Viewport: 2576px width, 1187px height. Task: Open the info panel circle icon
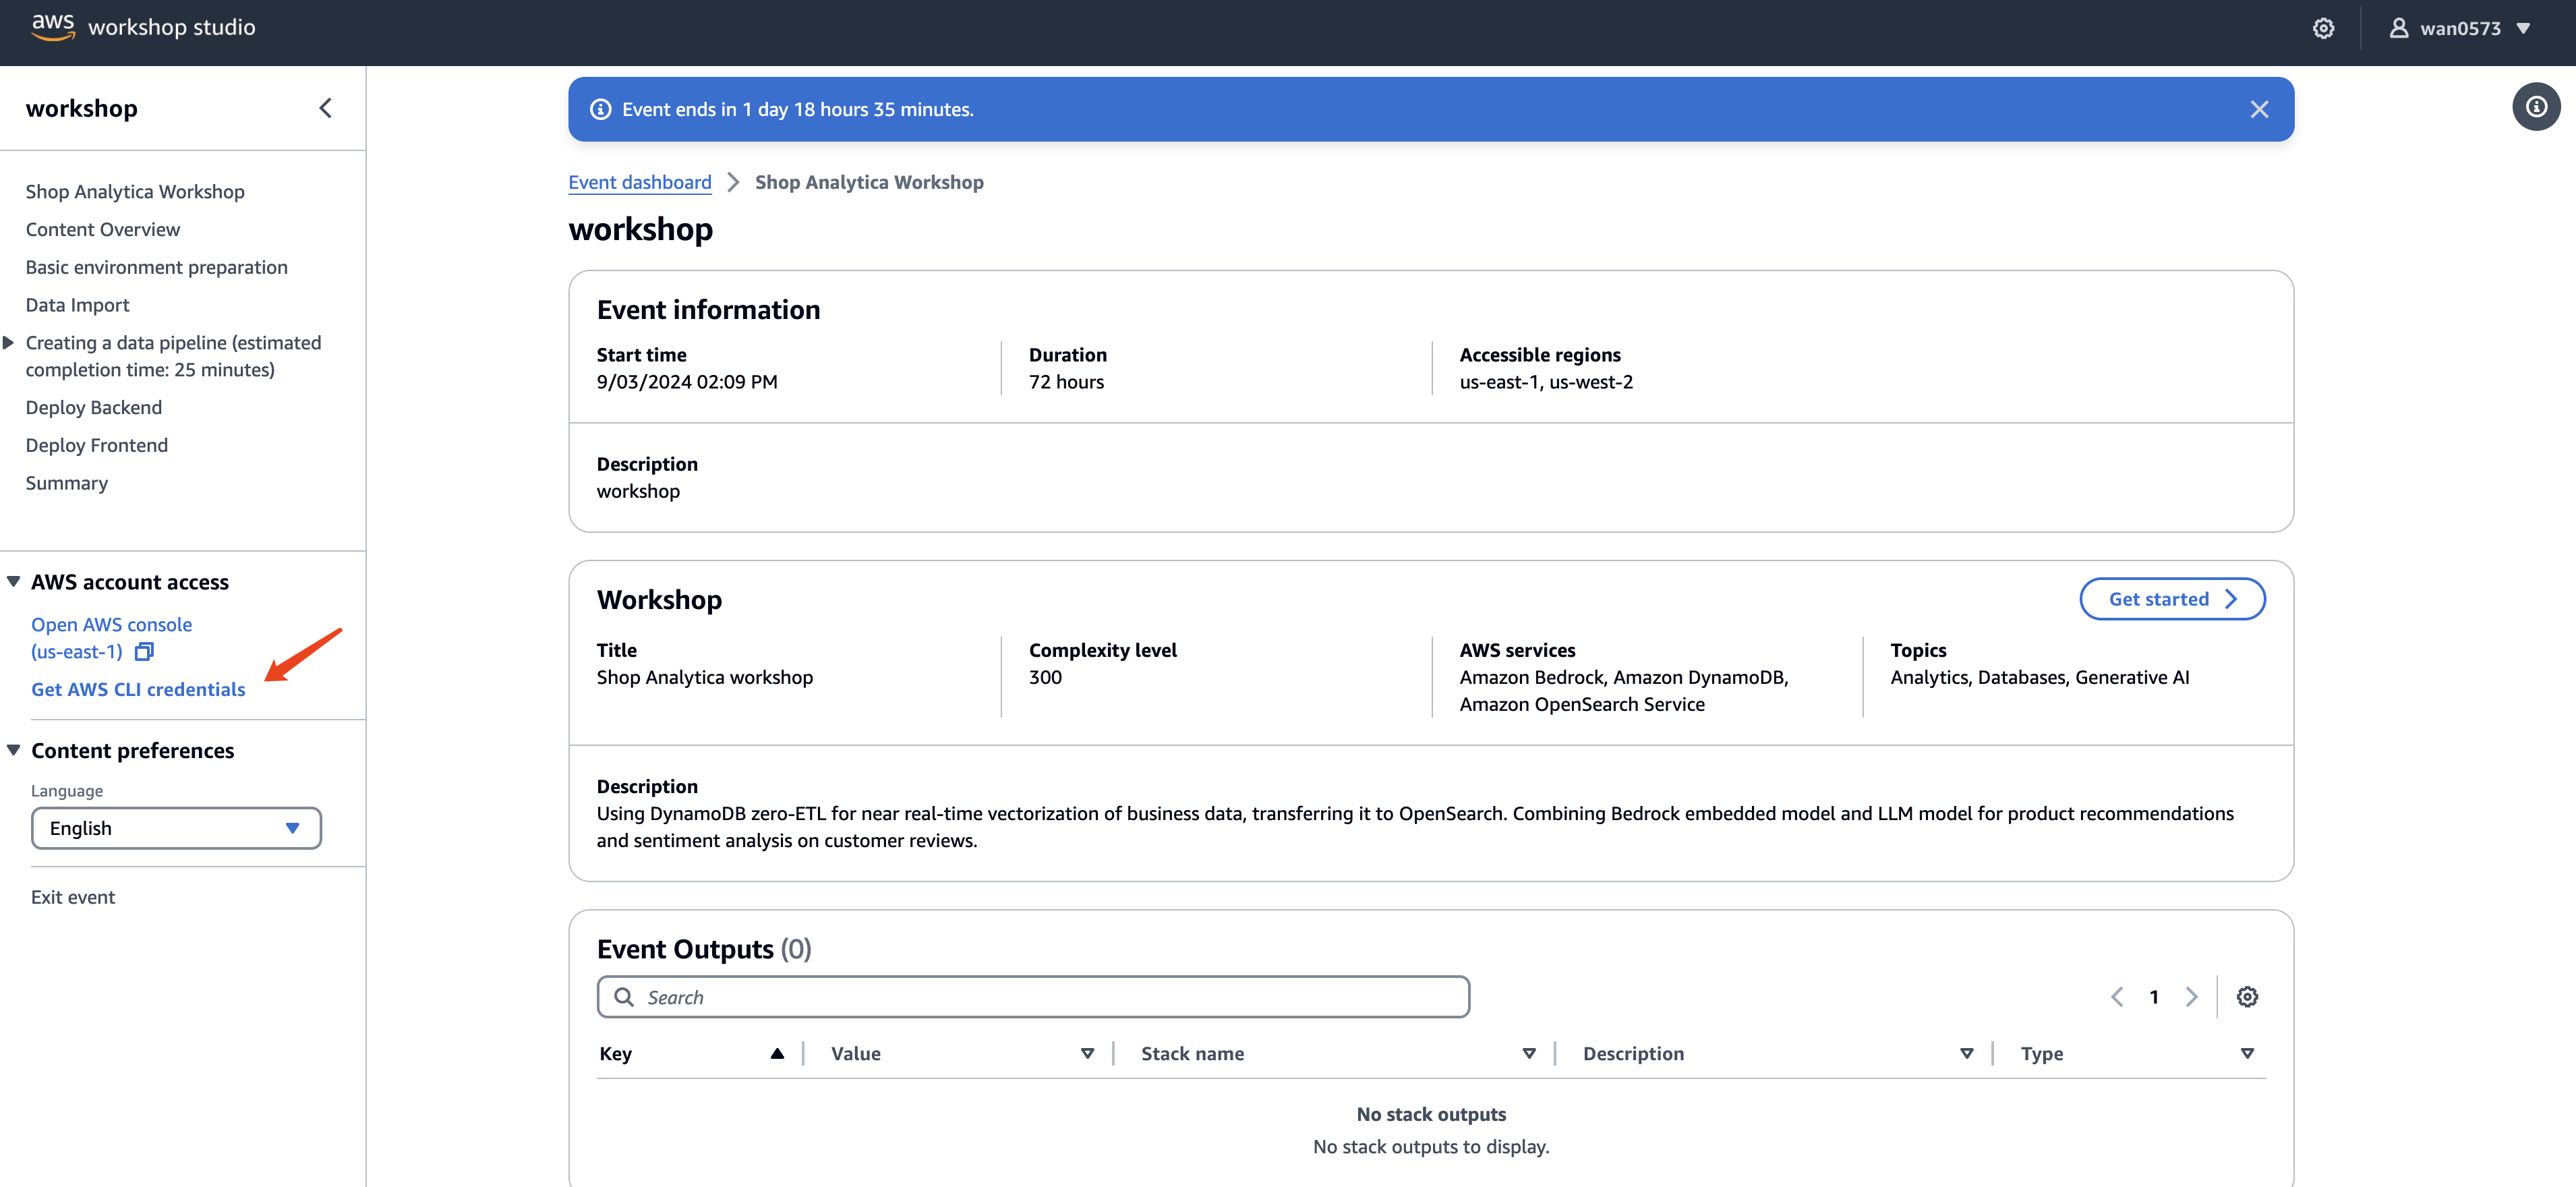2535,107
